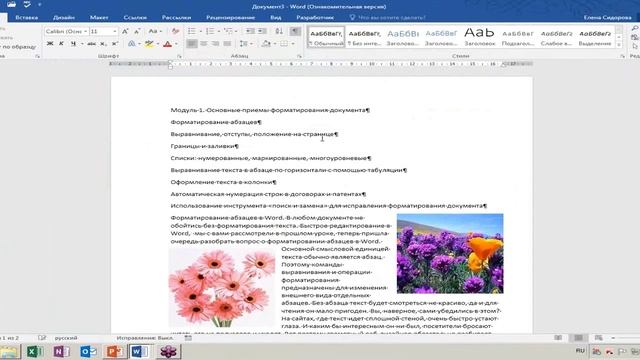Open Styles pane launcher (Стили)

click(622, 56)
